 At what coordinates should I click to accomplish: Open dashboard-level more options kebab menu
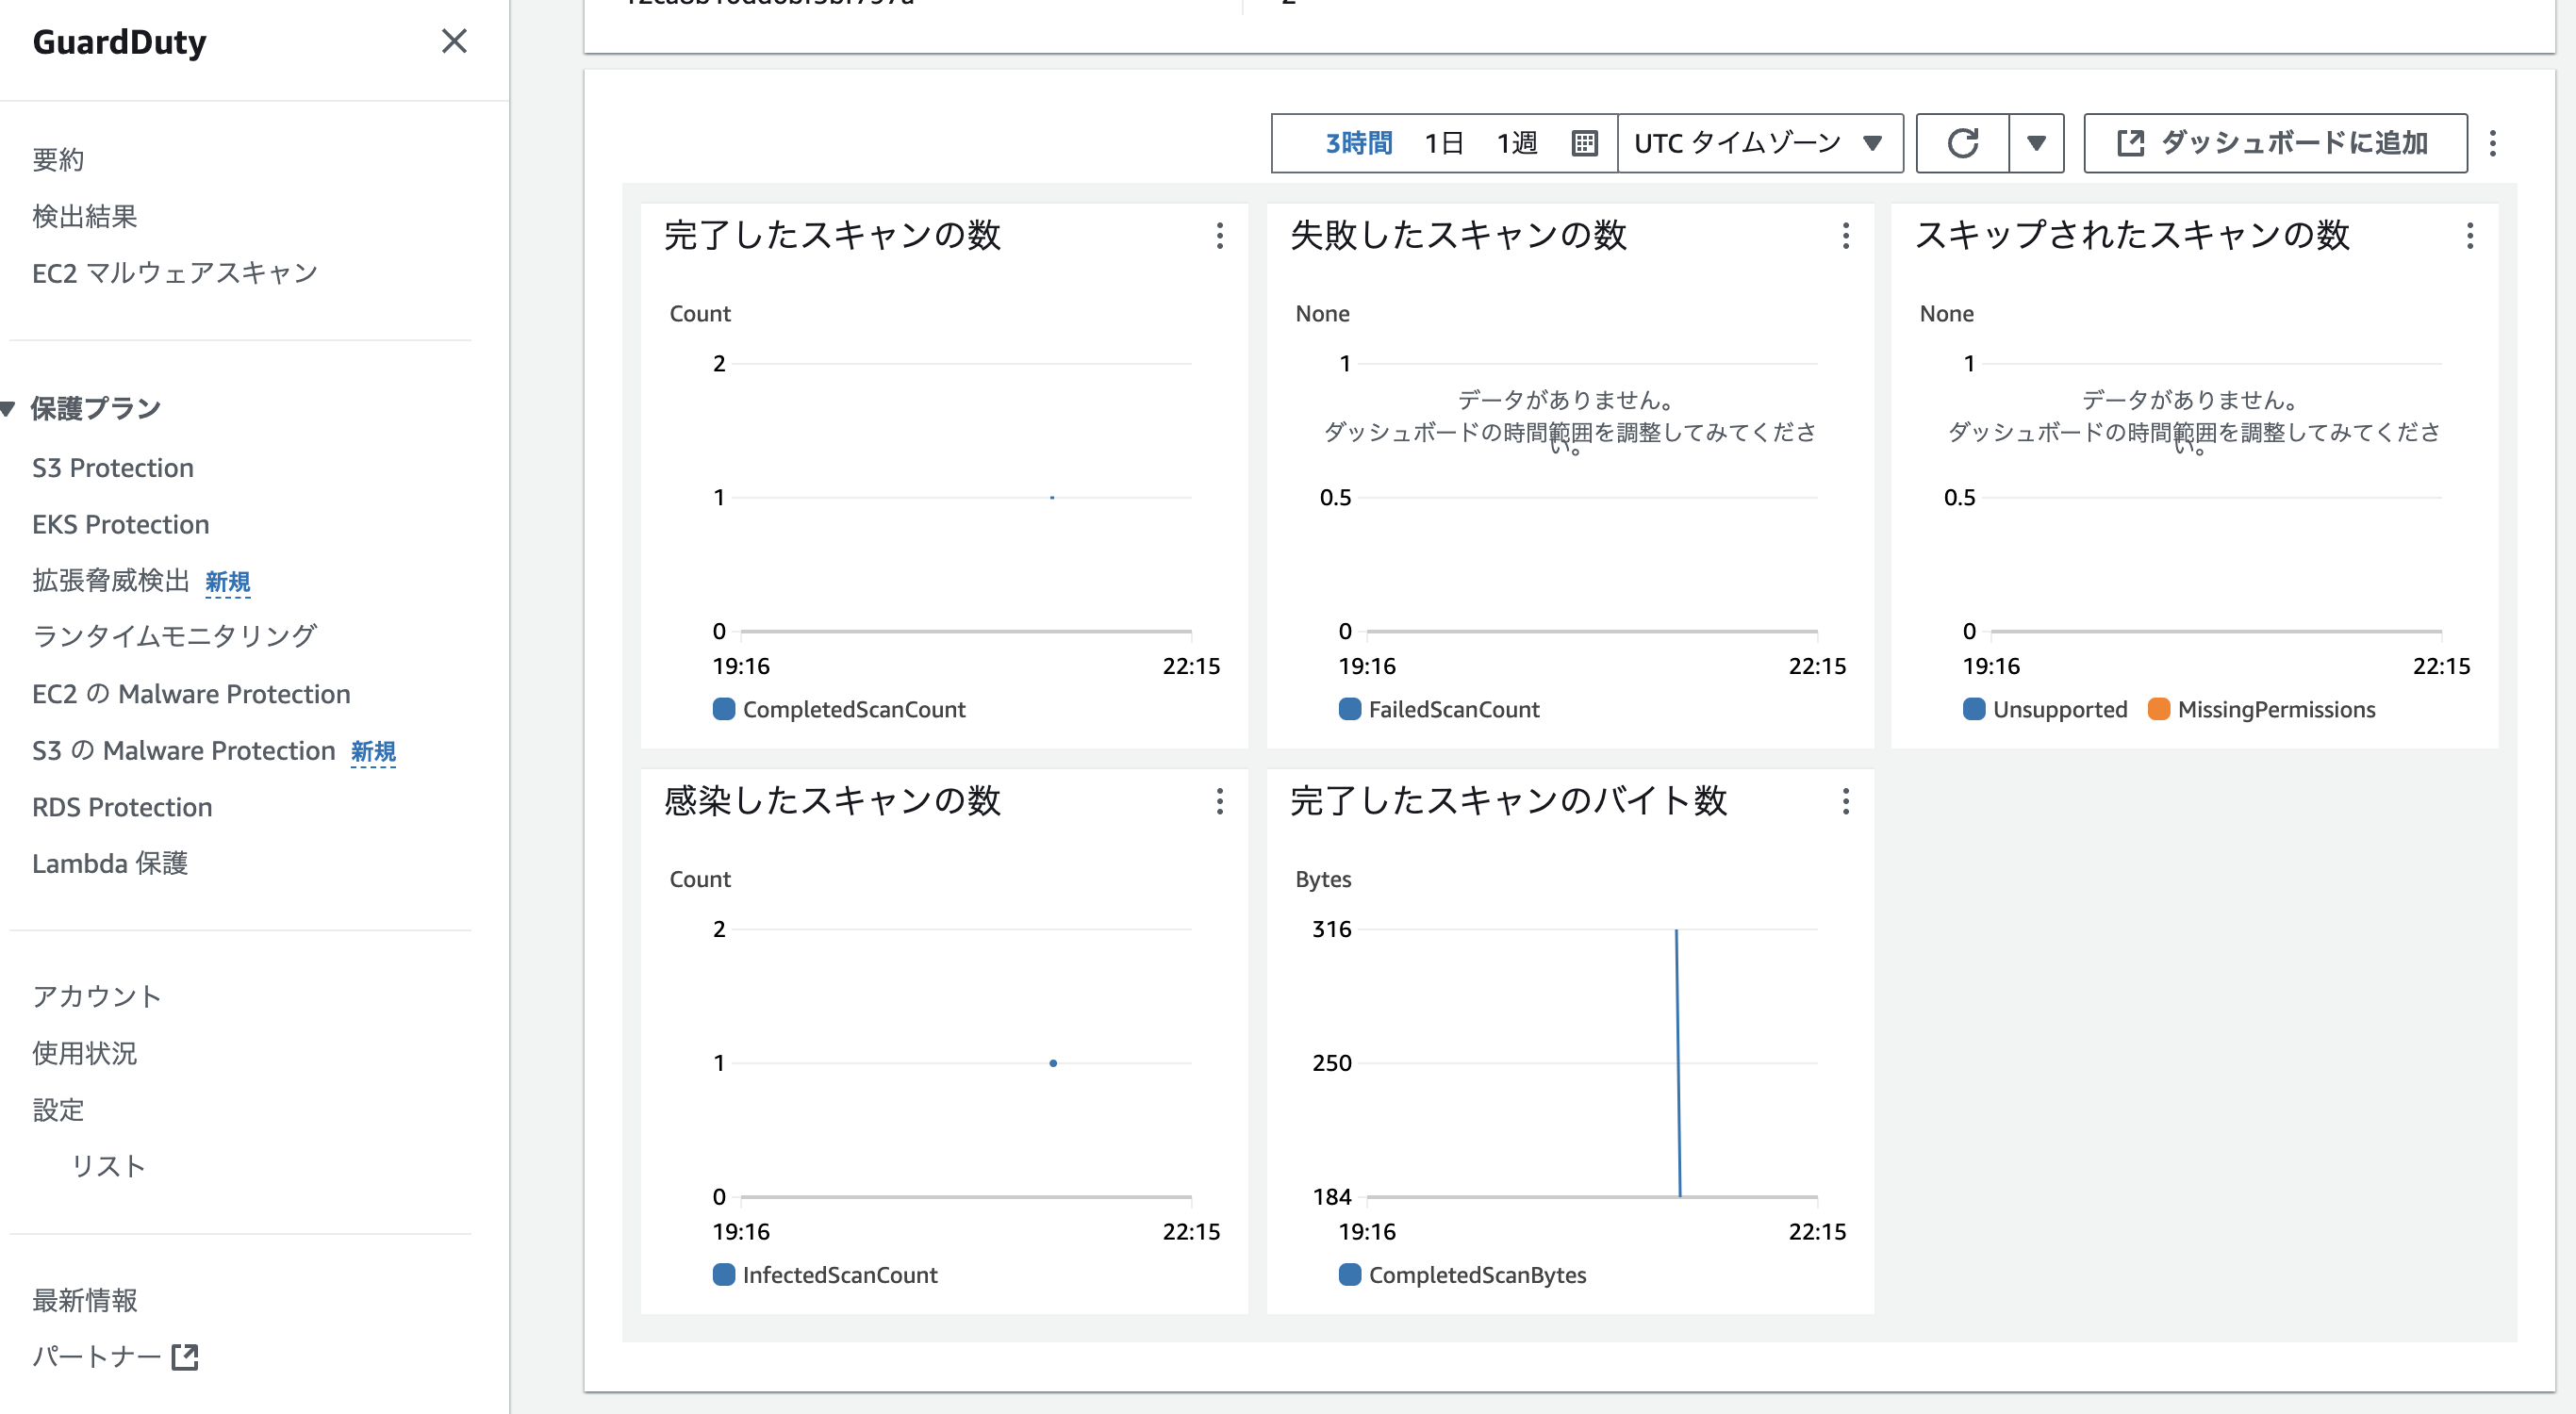click(x=2492, y=143)
